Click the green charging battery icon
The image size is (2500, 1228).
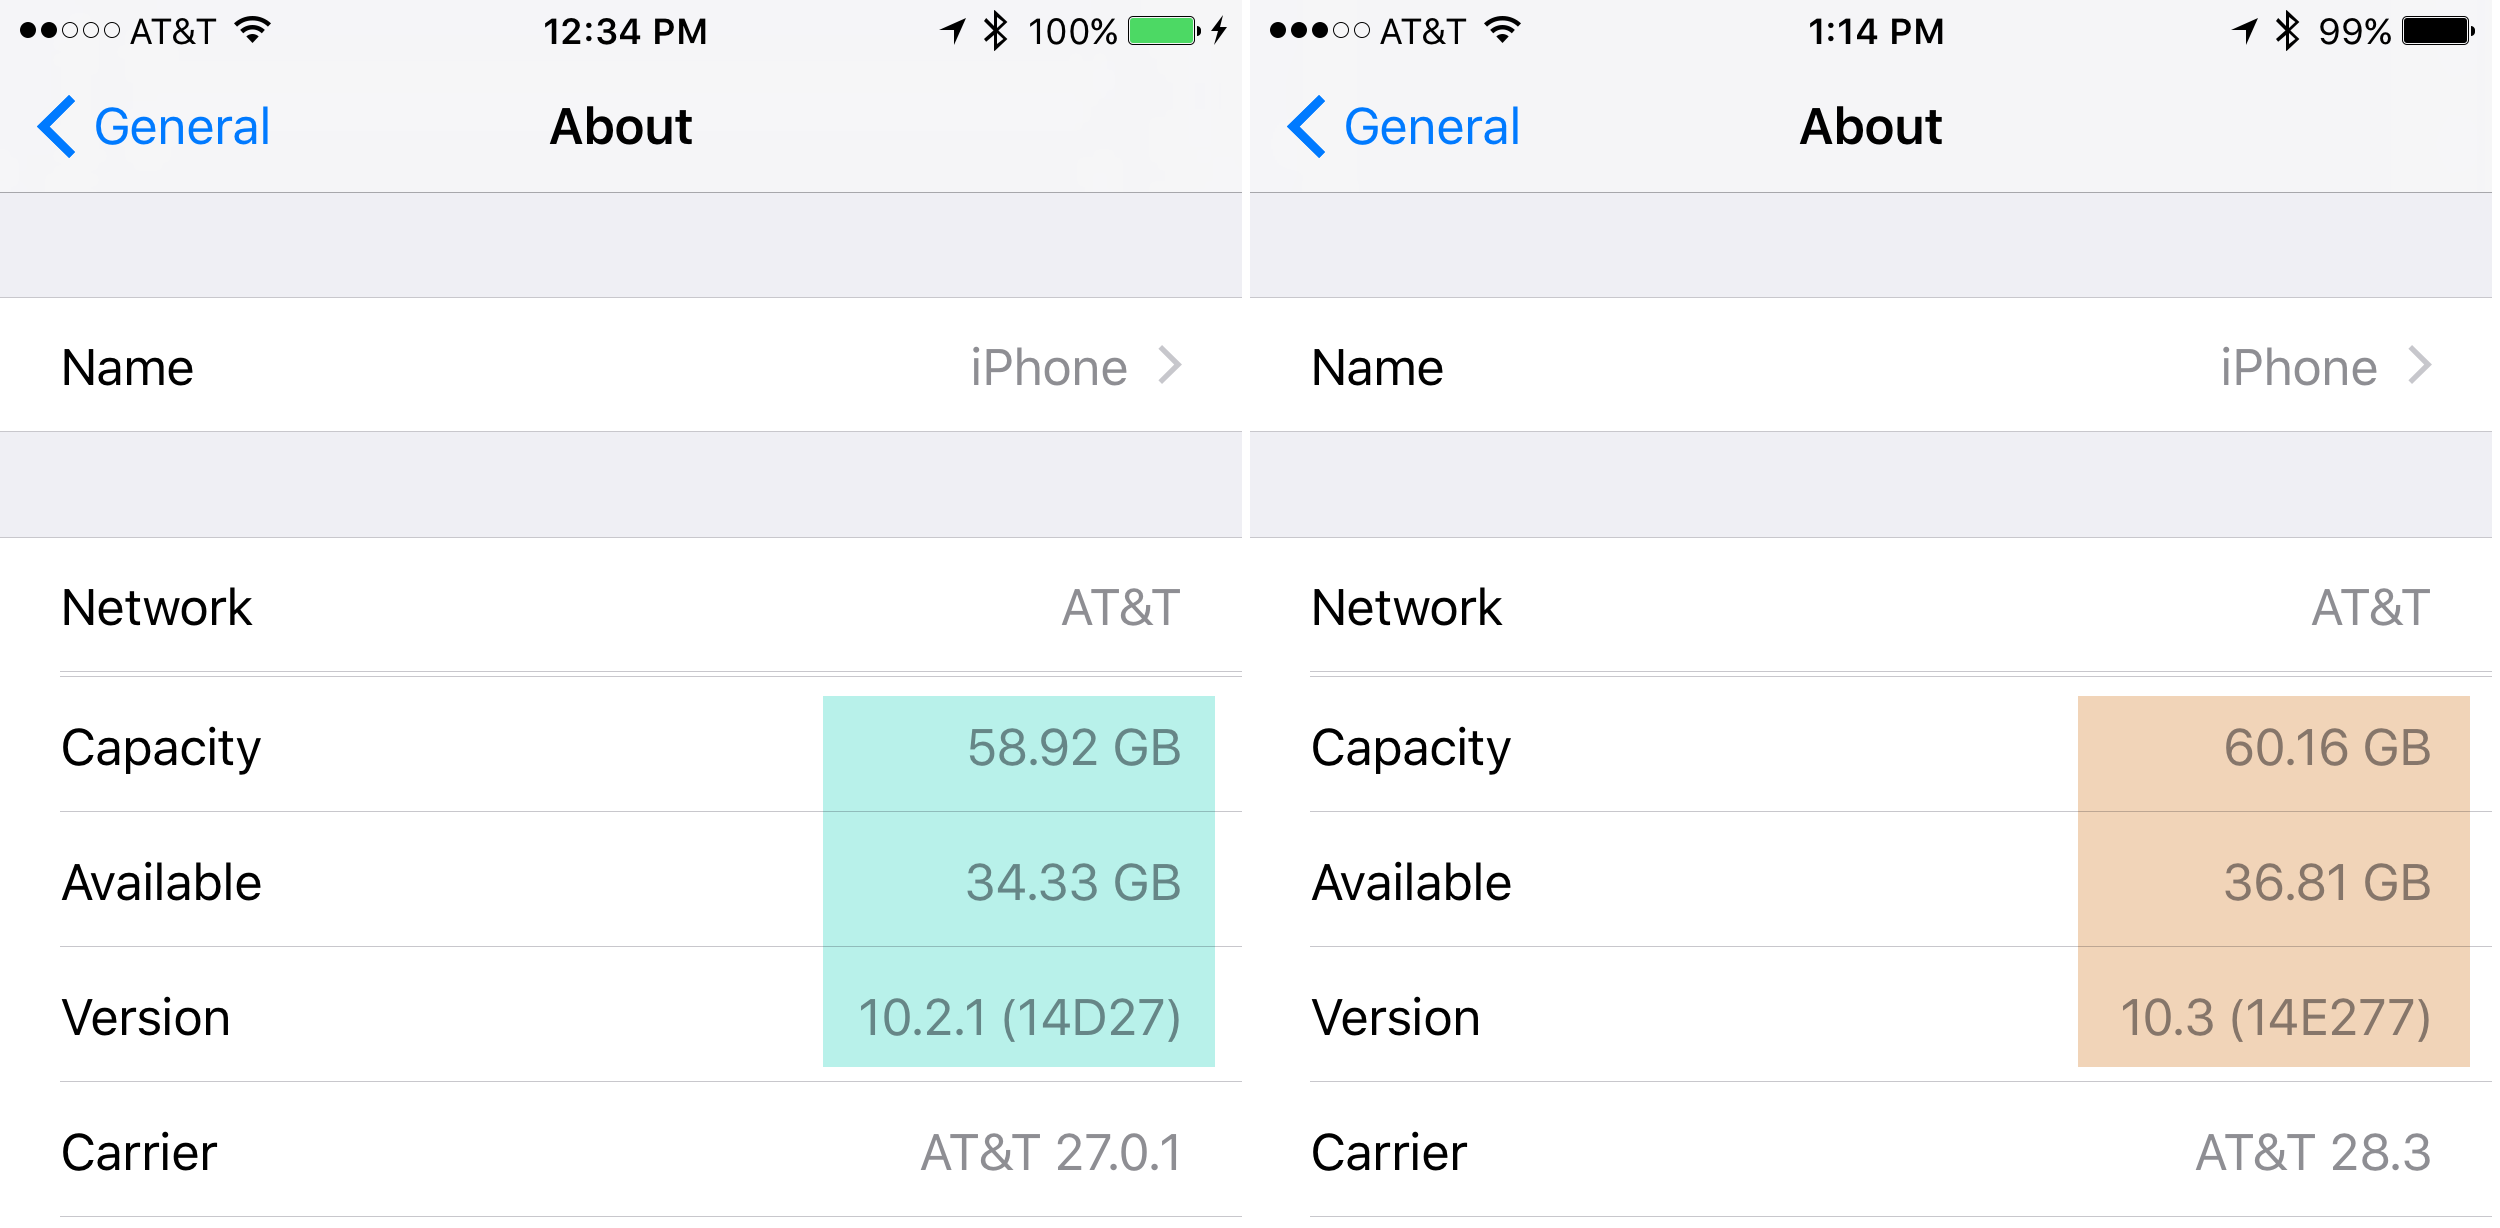pos(1163,31)
